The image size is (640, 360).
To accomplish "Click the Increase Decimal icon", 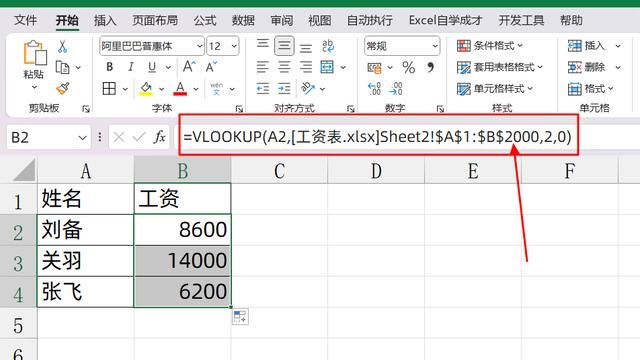I will point(374,89).
